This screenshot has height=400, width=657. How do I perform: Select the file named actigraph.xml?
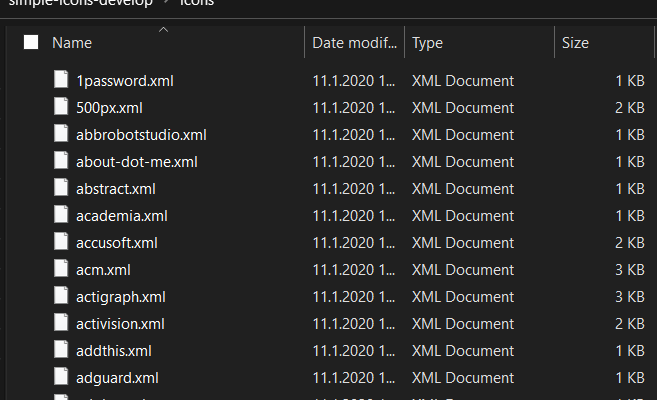pyautogui.click(x=121, y=297)
